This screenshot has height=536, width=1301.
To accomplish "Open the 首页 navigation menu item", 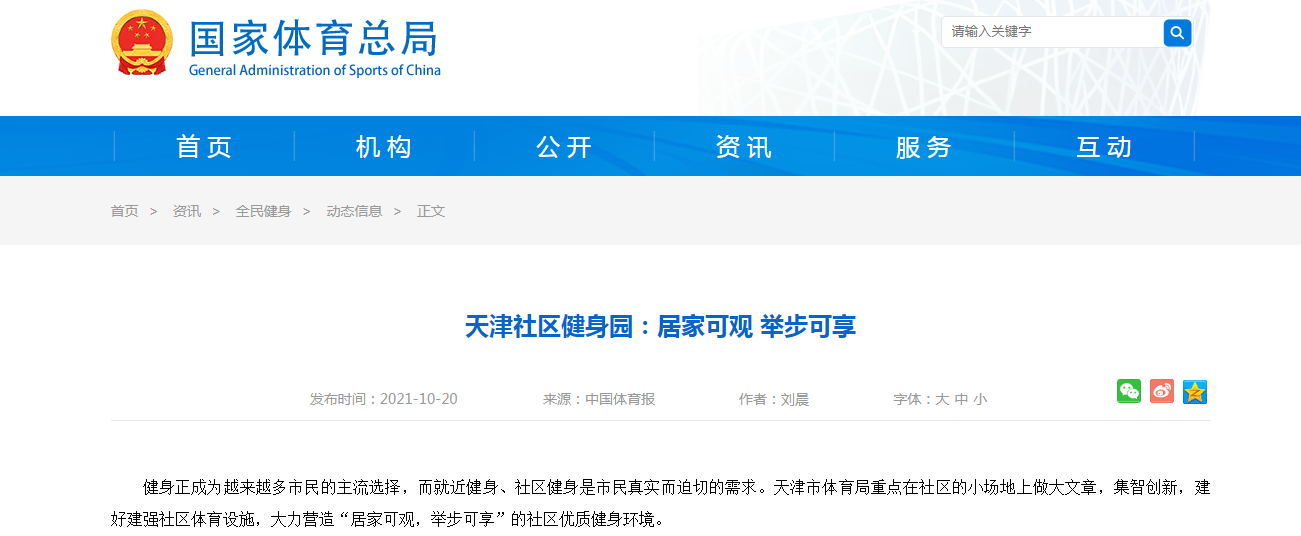I will (x=204, y=147).
